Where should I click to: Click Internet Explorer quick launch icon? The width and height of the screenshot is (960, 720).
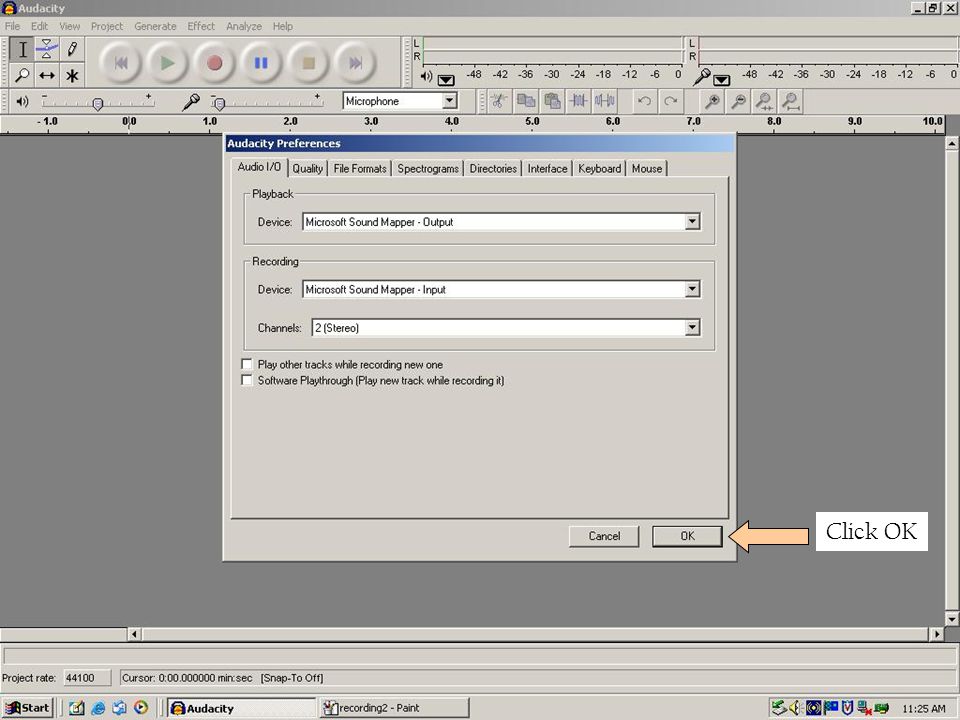click(x=98, y=708)
